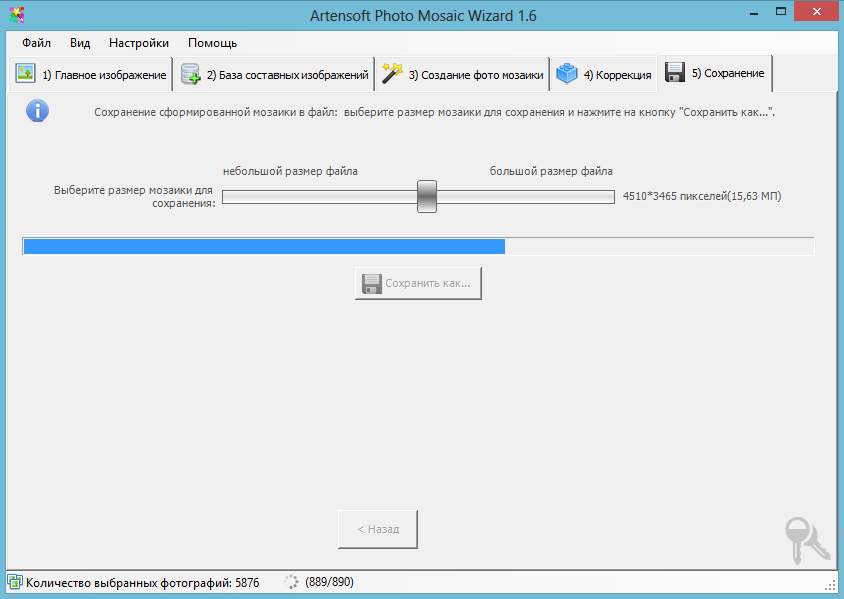Click the большой размер файла label

click(551, 171)
